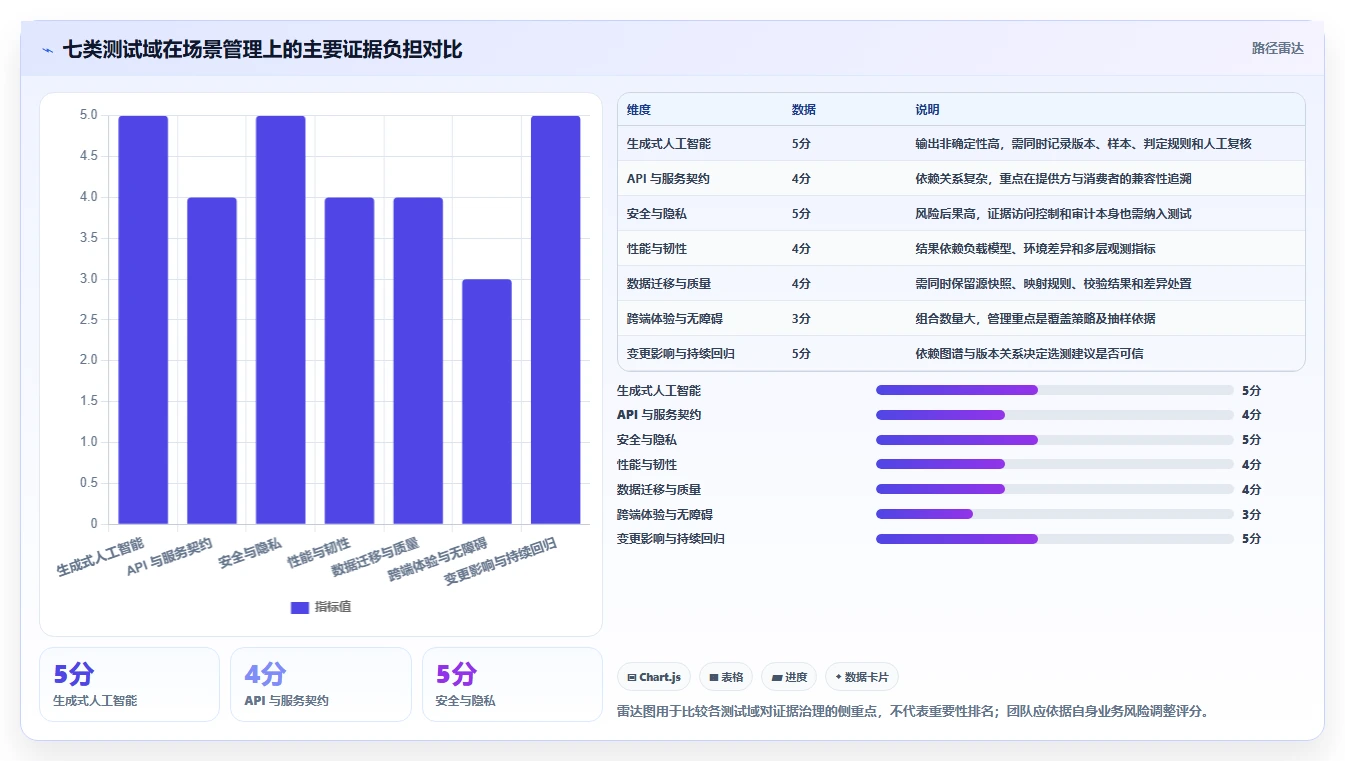Click the description starting 风险后果高
1345x761 pixels.
(x=1053, y=214)
